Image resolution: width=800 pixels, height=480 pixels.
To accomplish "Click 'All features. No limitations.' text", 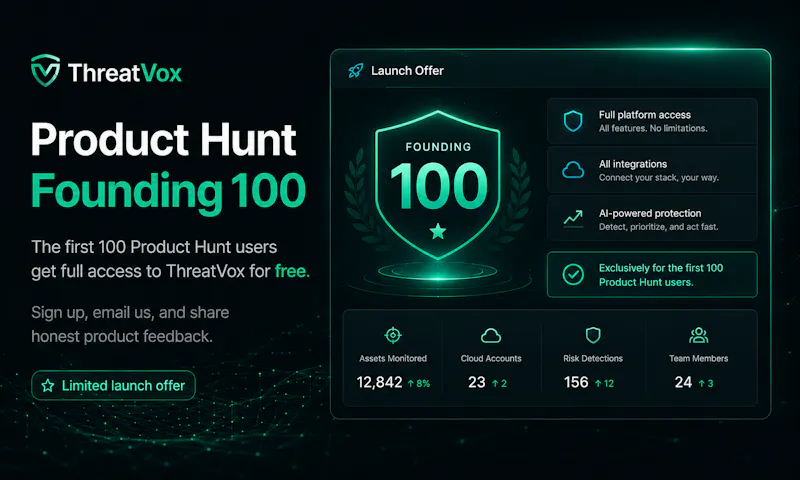I will [653, 129].
